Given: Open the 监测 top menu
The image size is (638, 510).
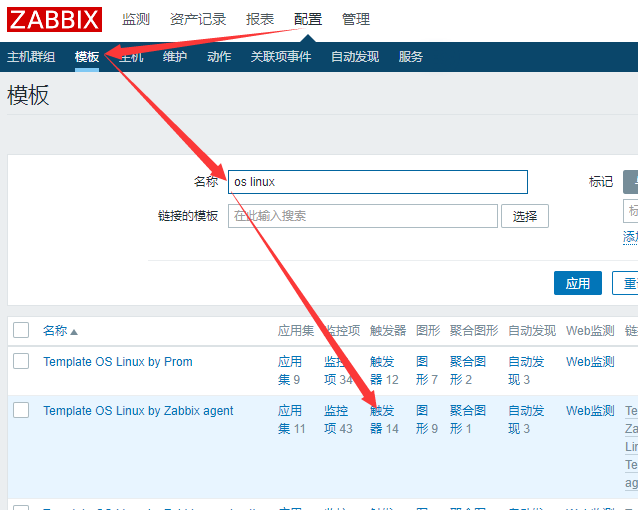Looking at the screenshot, I should tap(136, 19).
